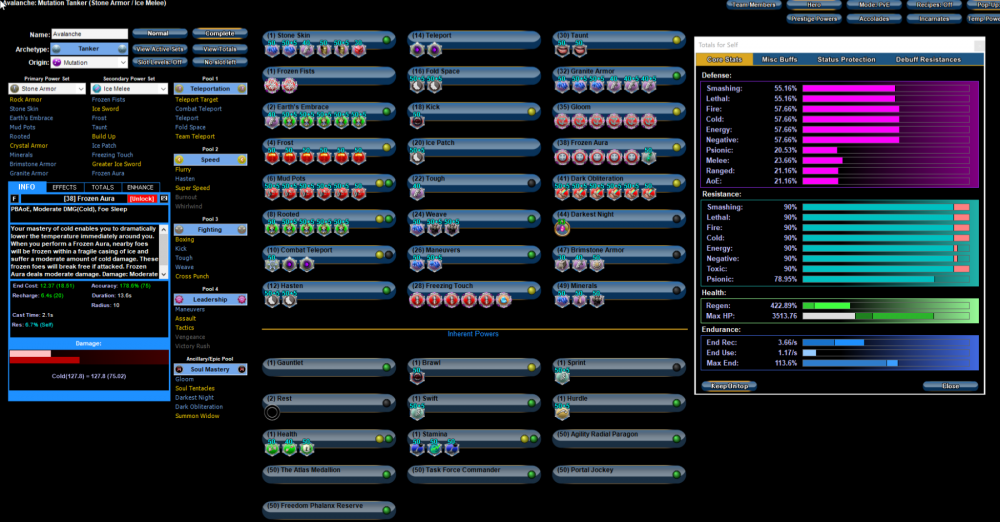Click the View Active Sets button

click(x=159, y=48)
